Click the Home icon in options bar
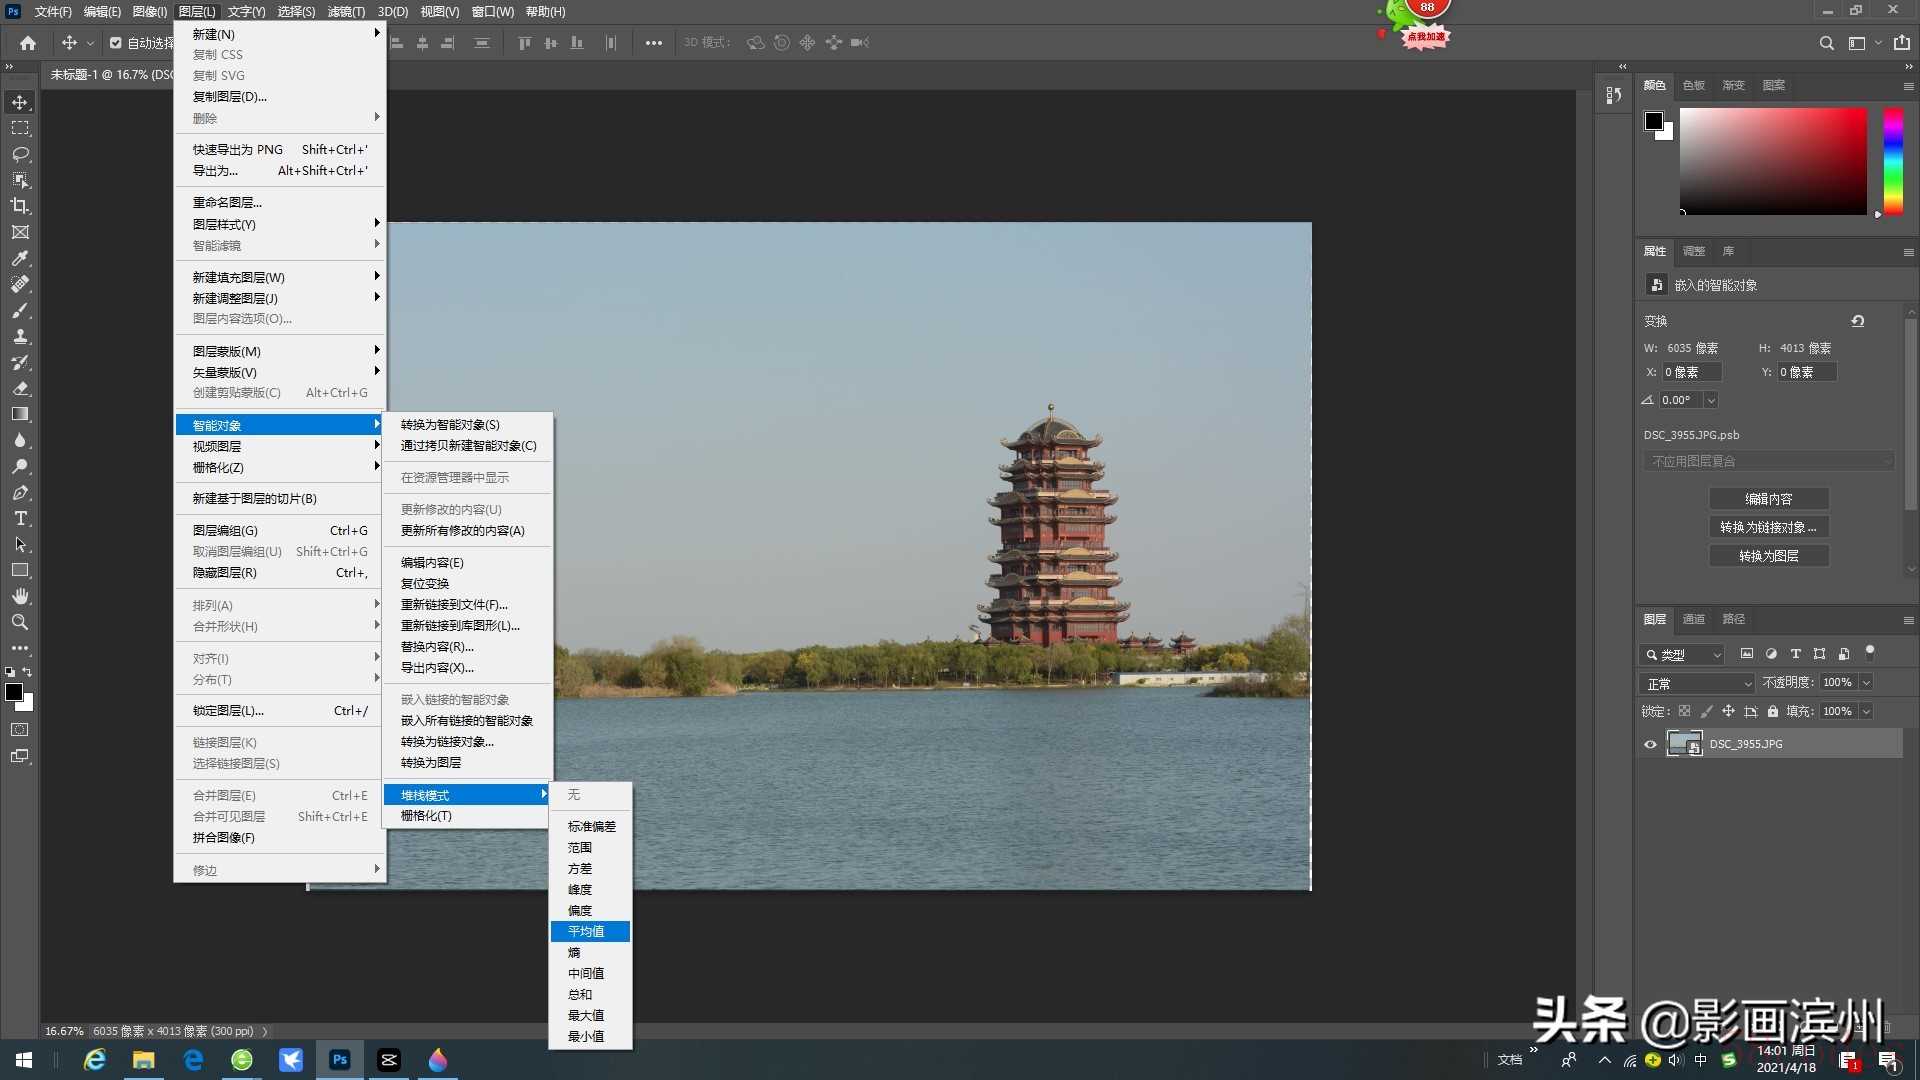Image resolution: width=1920 pixels, height=1080 pixels. click(28, 43)
